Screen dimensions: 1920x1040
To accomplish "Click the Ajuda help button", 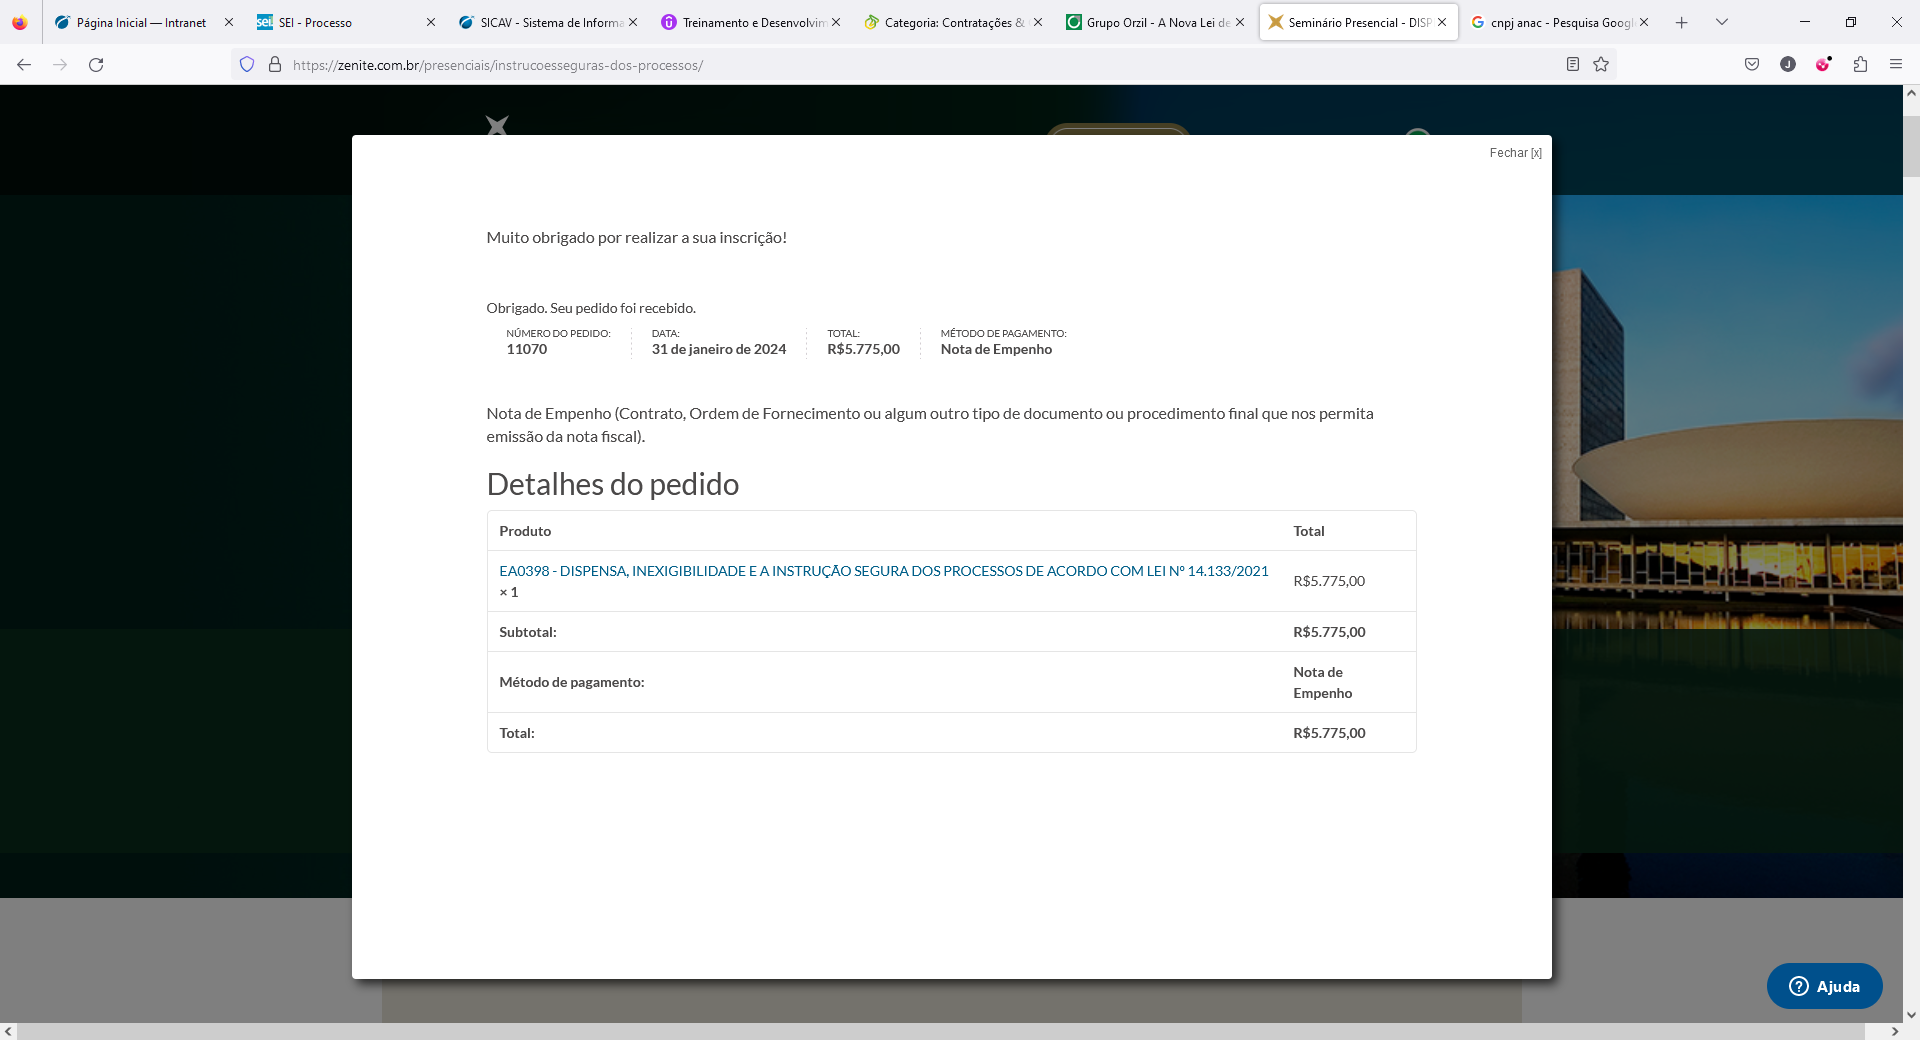I will [x=1824, y=986].
